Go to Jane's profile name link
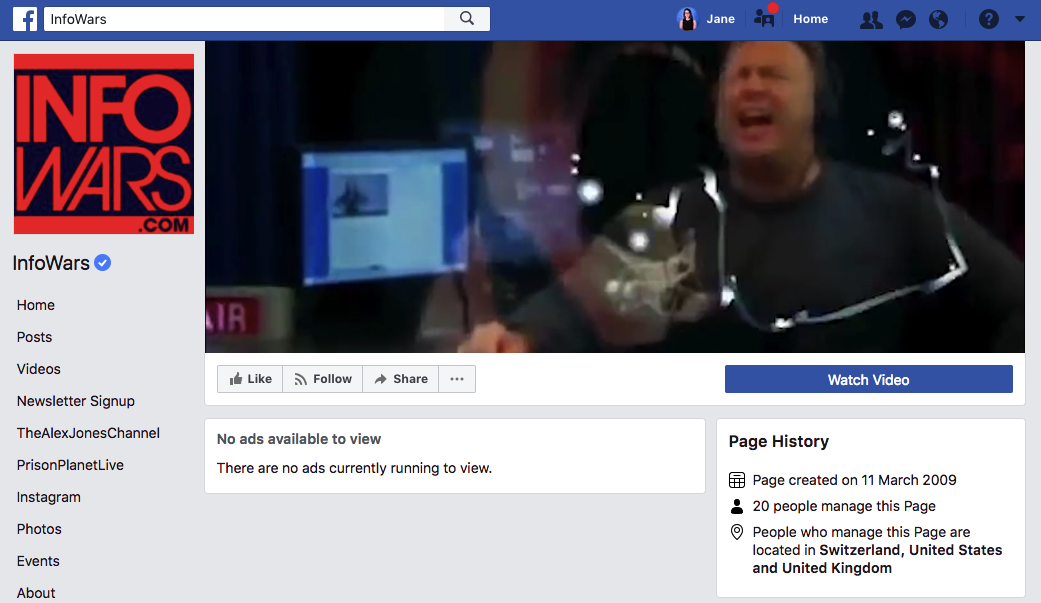1041x603 pixels. [x=720, y=19]
